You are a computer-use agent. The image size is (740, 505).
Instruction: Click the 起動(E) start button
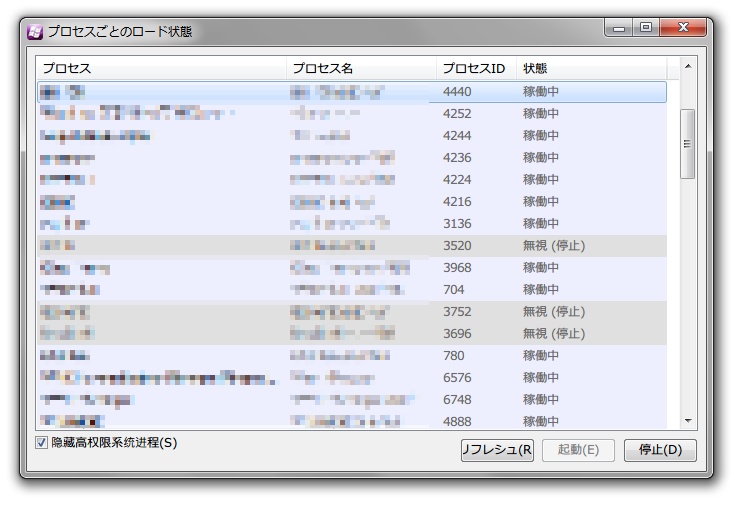coord(579,450)
